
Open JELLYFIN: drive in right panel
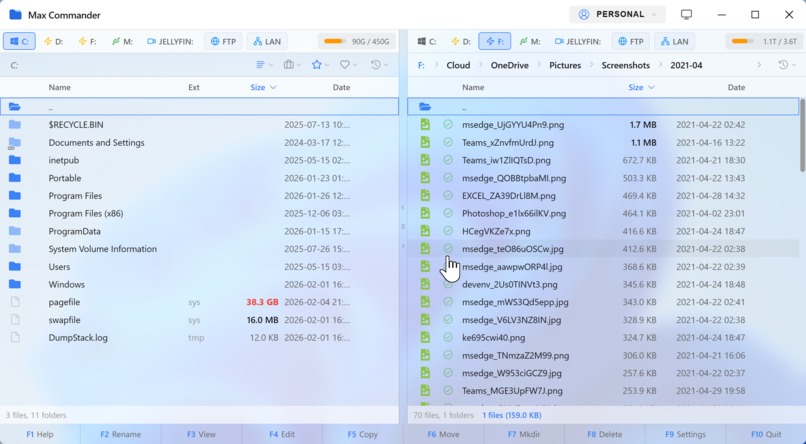[578, 41]
